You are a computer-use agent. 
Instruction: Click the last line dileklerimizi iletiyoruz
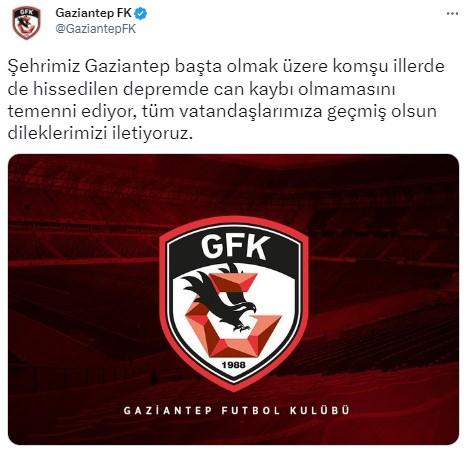(100, 133)
